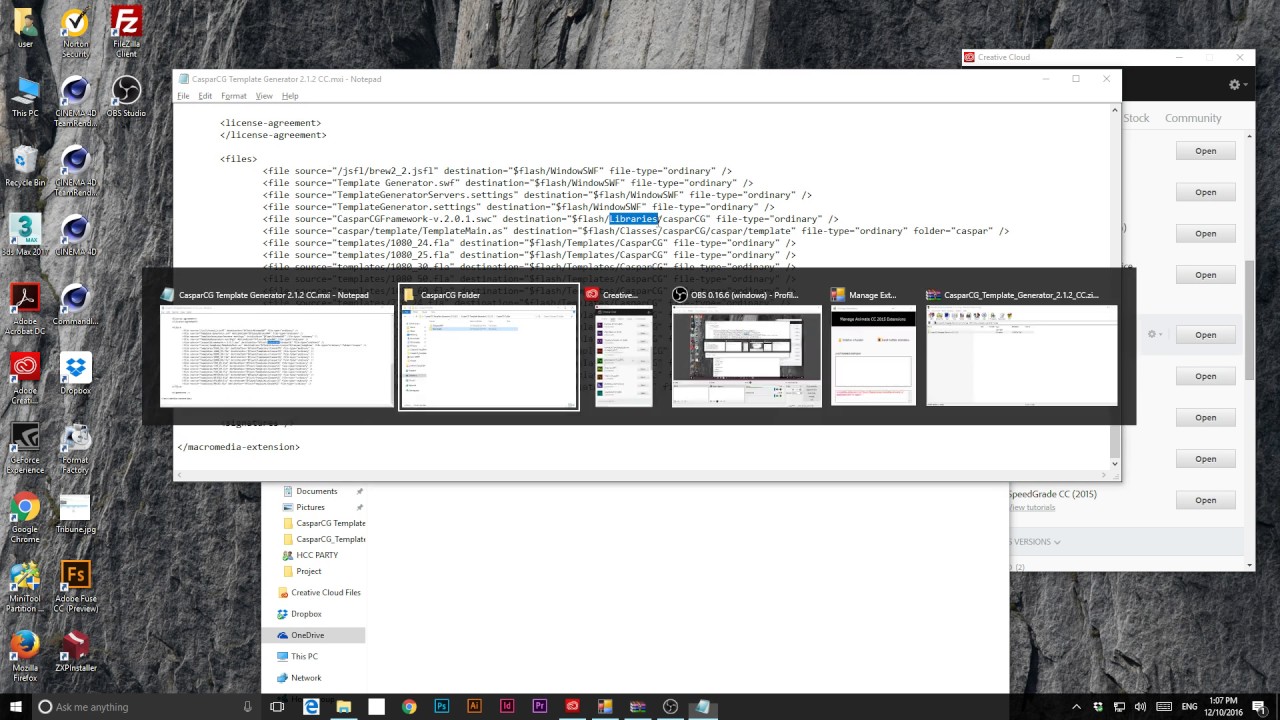Switch to the OBS 0.16.6 window thumbnail
This screenshot has height=720, width=1280.
pos(747,346)
